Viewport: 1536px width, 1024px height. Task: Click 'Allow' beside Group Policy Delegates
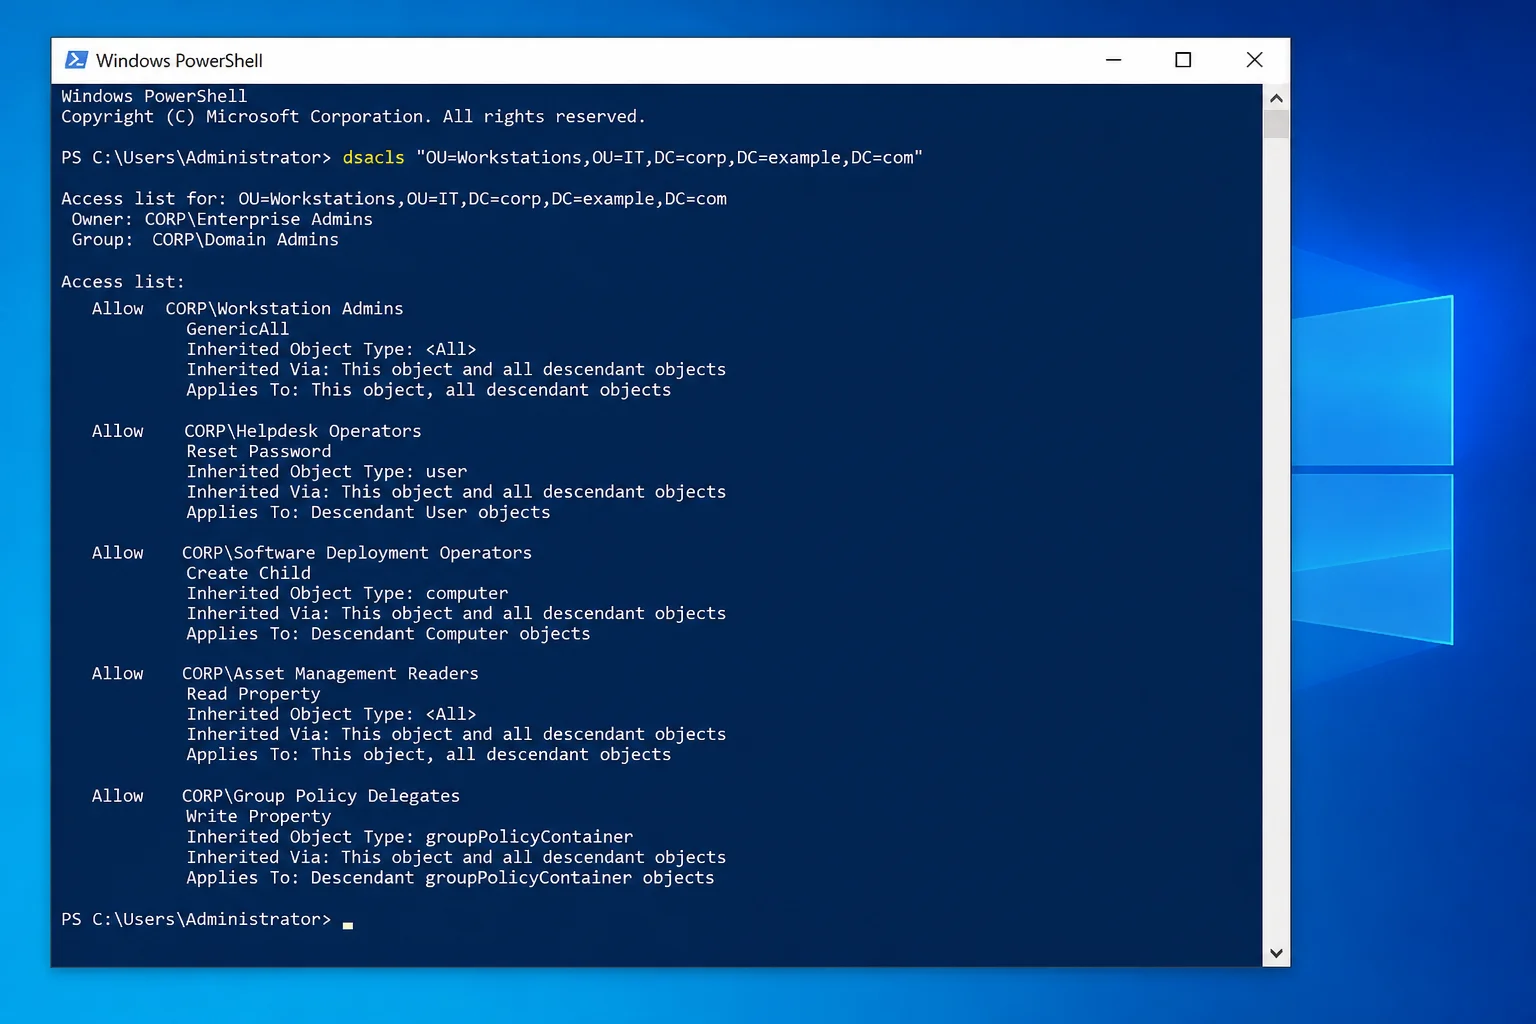click(118, 796)
